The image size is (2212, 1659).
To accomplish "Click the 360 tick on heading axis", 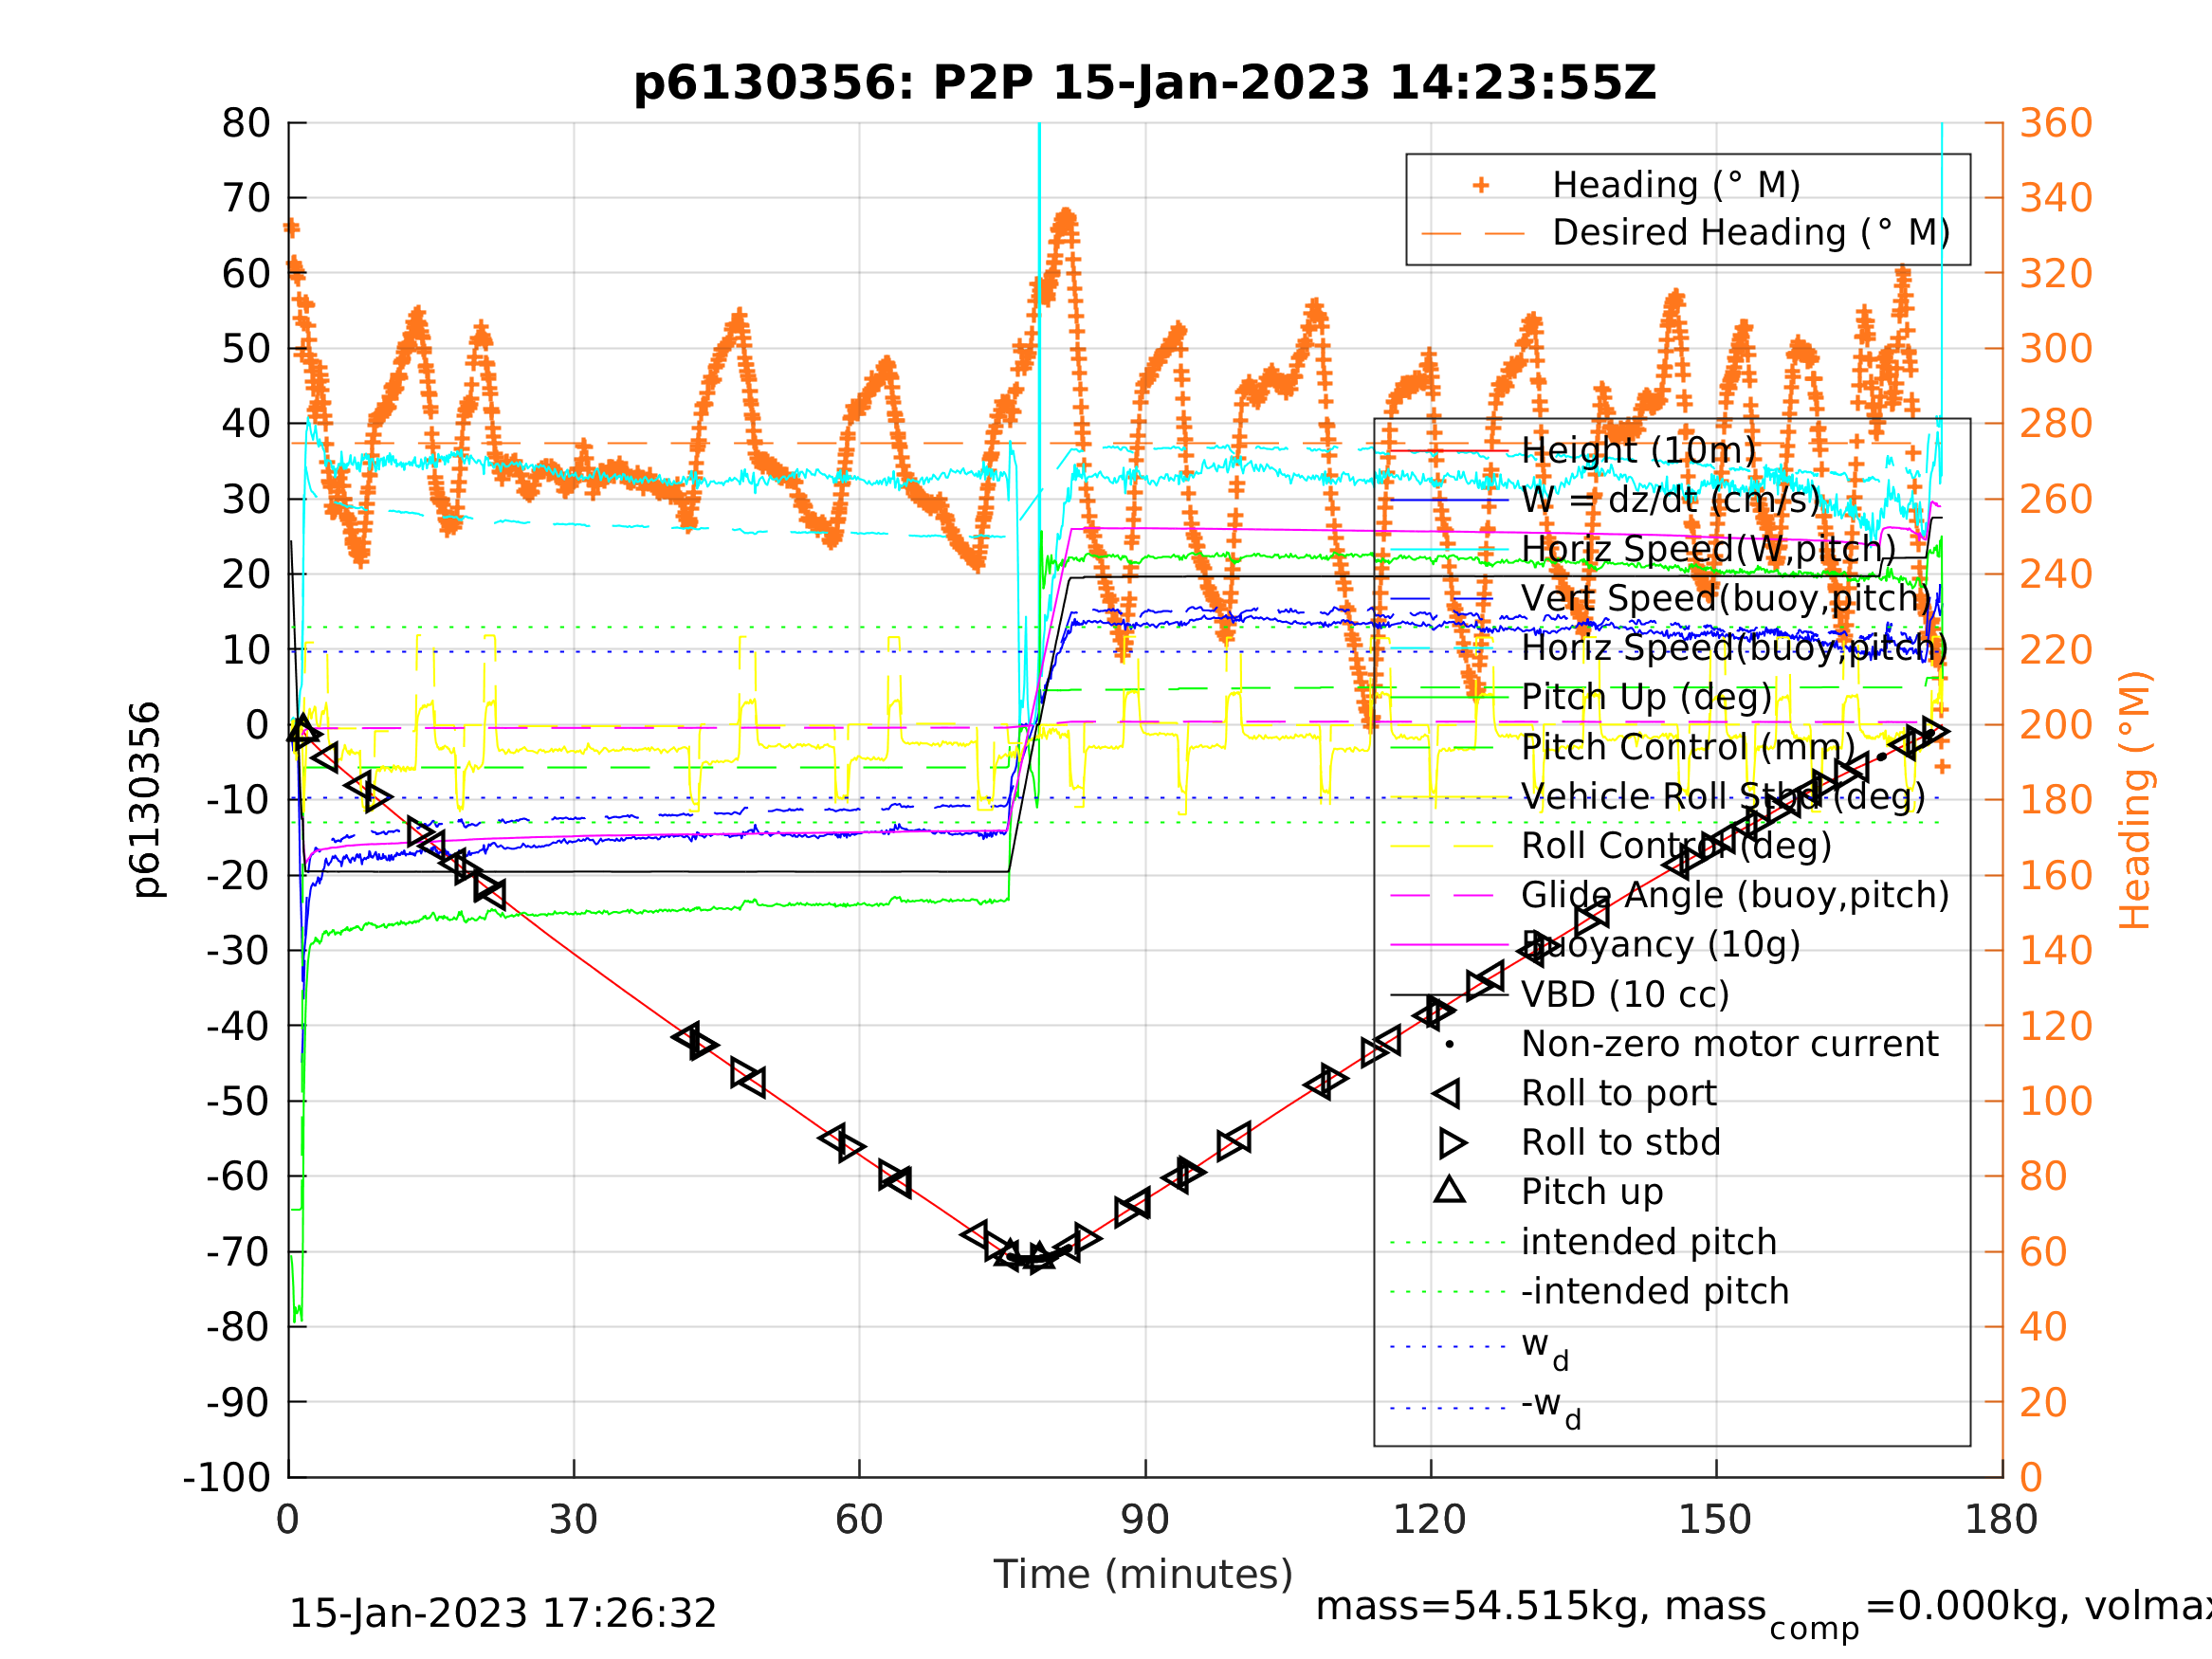I will [2056, 123].
